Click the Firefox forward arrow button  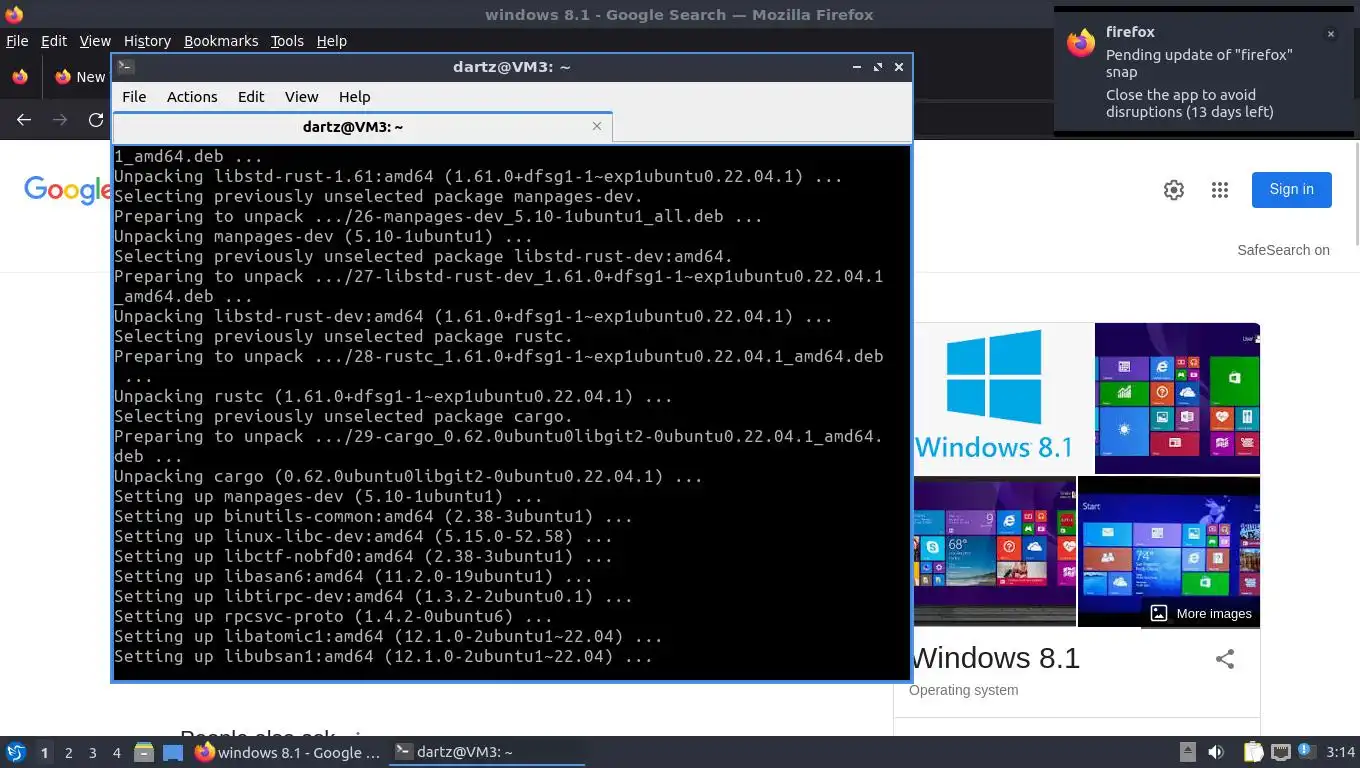click(60, 120)
